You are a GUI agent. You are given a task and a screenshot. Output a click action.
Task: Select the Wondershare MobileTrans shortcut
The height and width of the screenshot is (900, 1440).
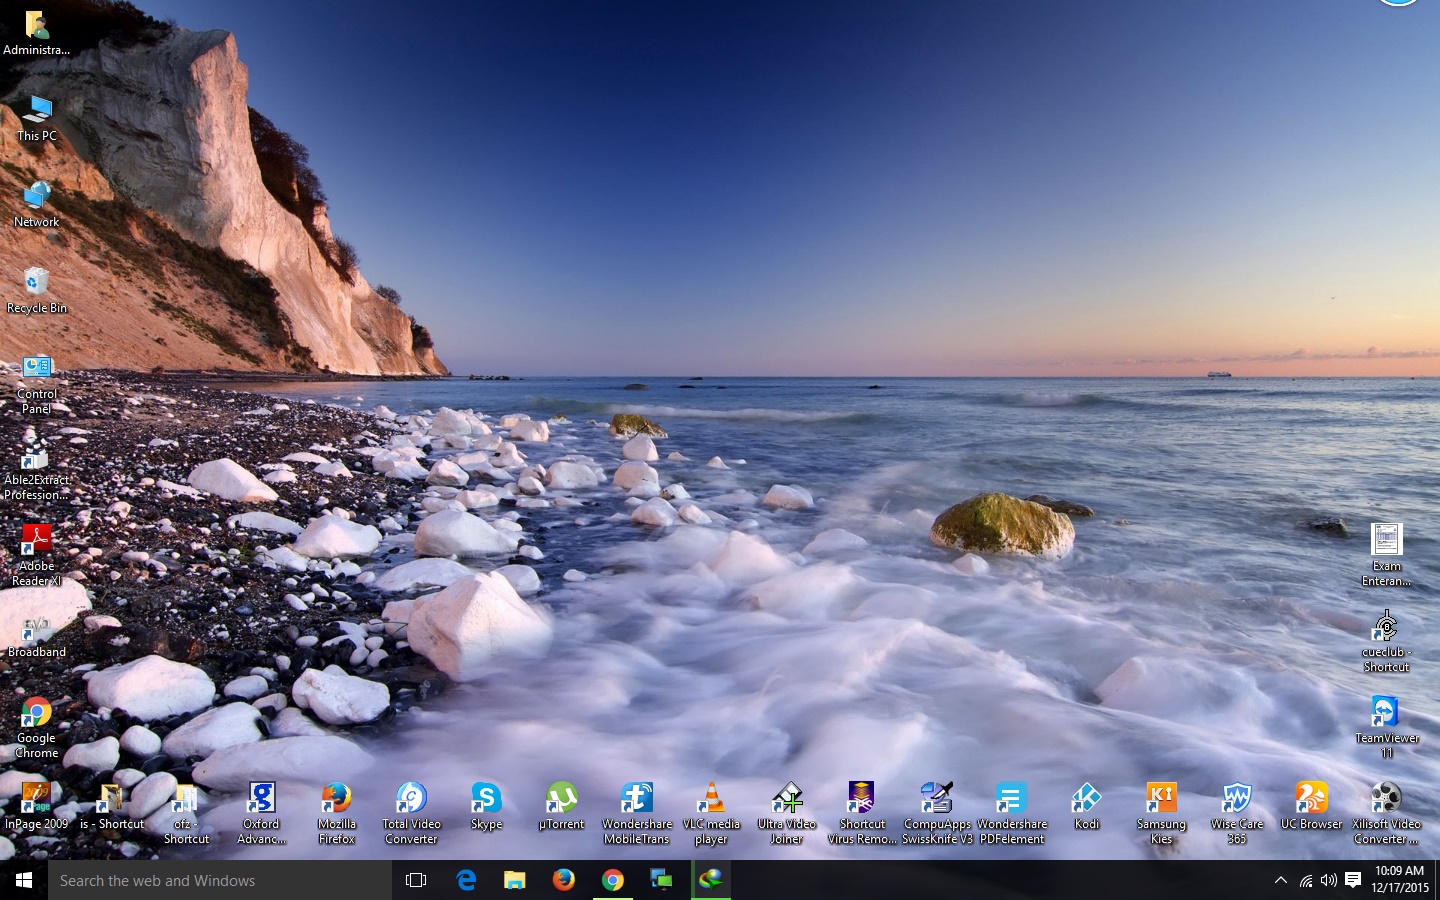point(636,815)
